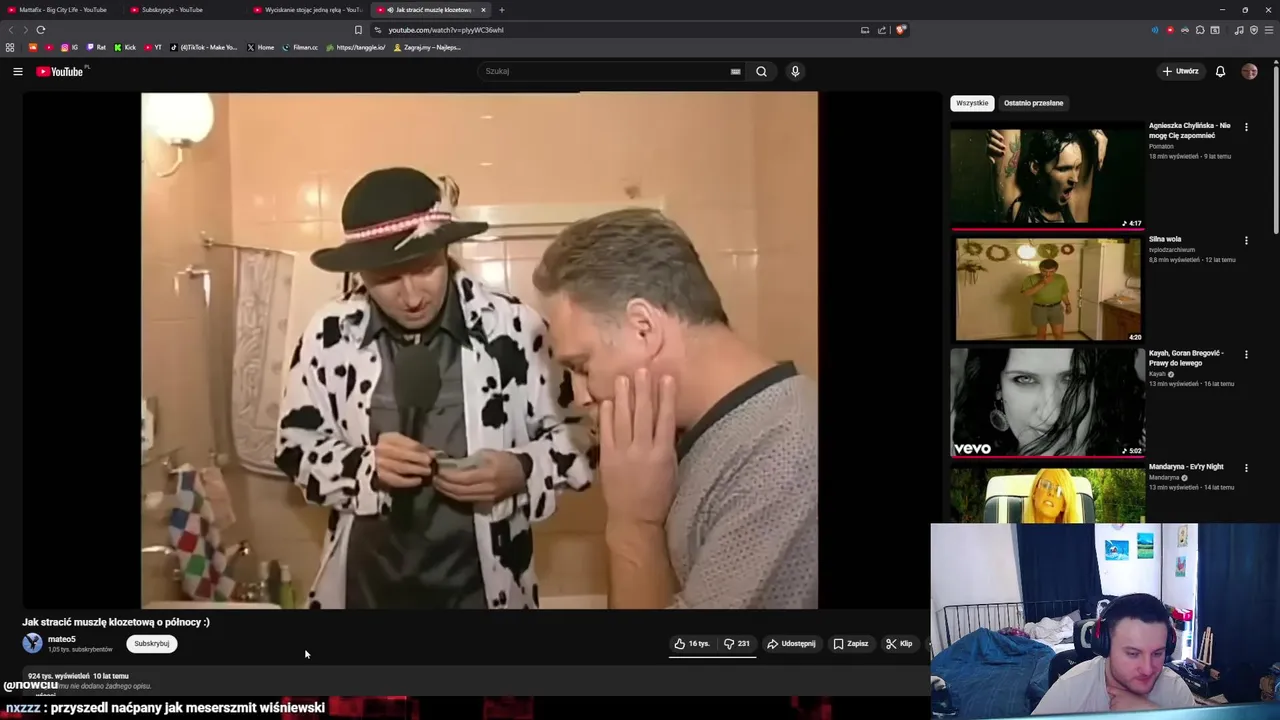
Task: Start voice search with microphone icon
Action: 795,71
